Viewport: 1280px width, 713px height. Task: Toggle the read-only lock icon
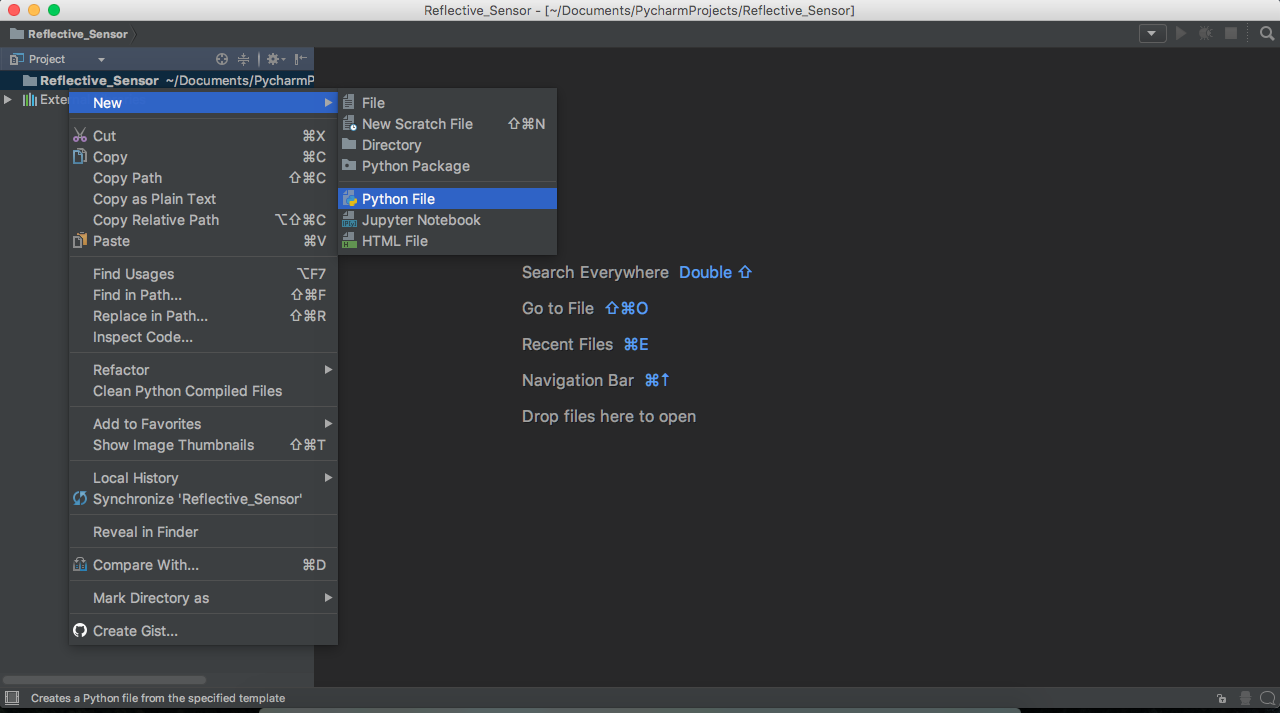tap(1221, 698)
